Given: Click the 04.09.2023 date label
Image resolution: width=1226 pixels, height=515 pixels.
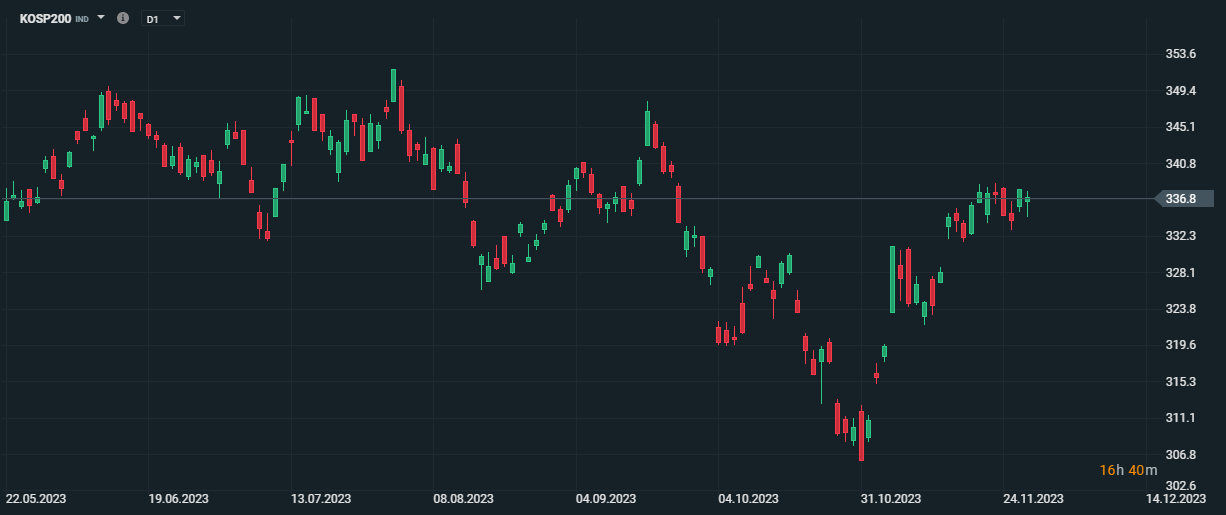Looking at the screenshot, I should [x=606, y=498].
